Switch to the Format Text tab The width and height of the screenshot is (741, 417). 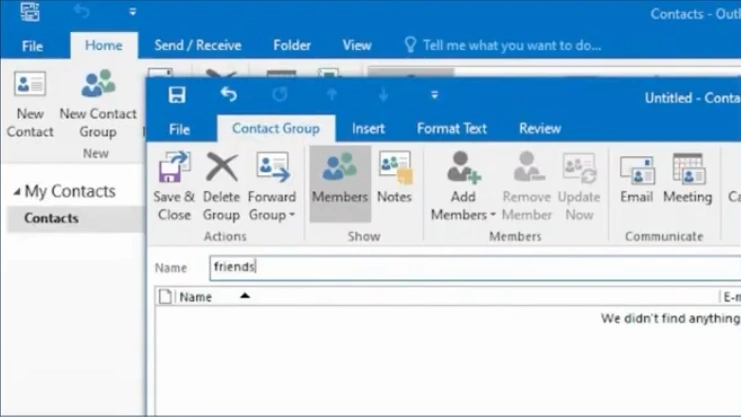point(451,129)
